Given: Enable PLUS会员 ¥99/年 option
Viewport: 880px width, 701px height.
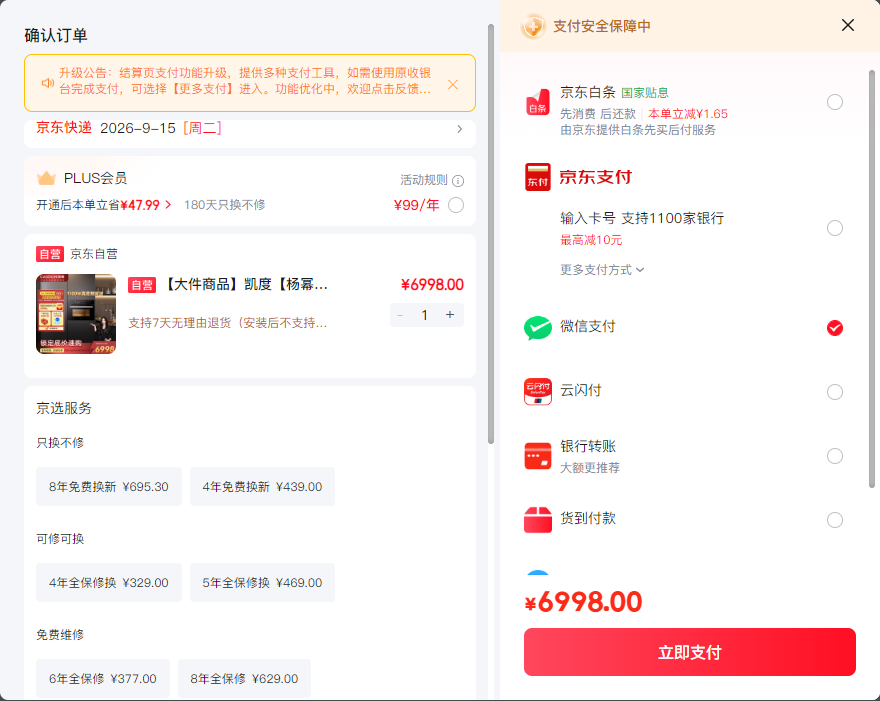Looking at the screenshot, I should coord(456,205).
